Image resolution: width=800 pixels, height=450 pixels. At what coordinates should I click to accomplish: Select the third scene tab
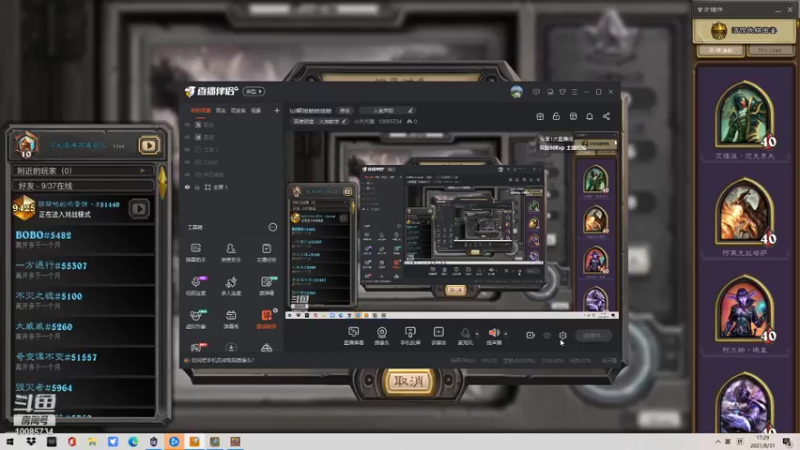[x=238, y=110]
